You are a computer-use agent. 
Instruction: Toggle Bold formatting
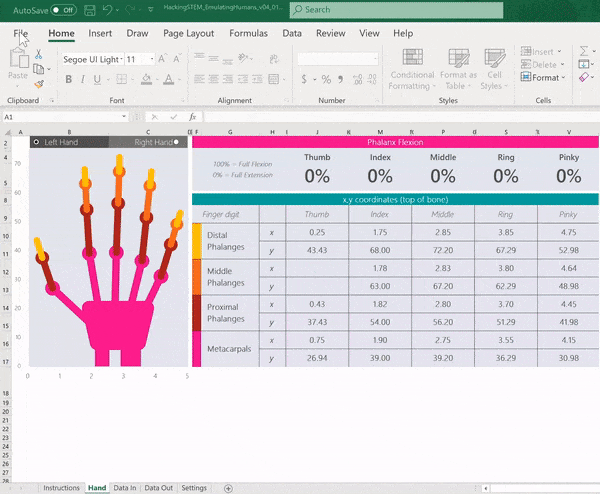(68, 79)
